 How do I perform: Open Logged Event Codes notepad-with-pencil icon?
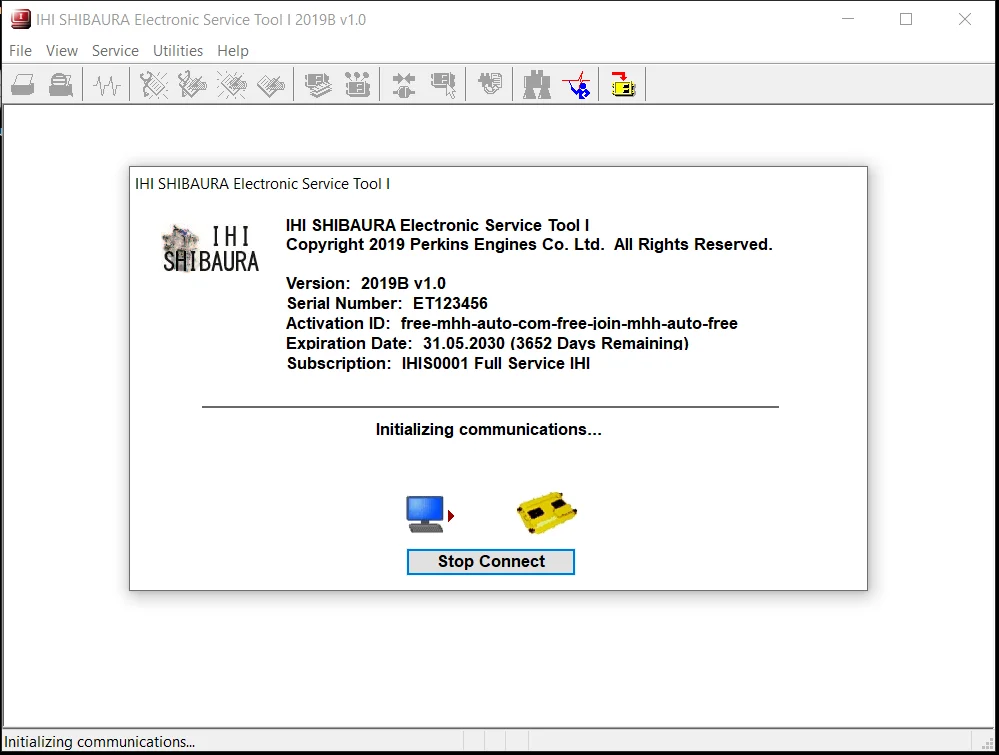pos(271,85)
